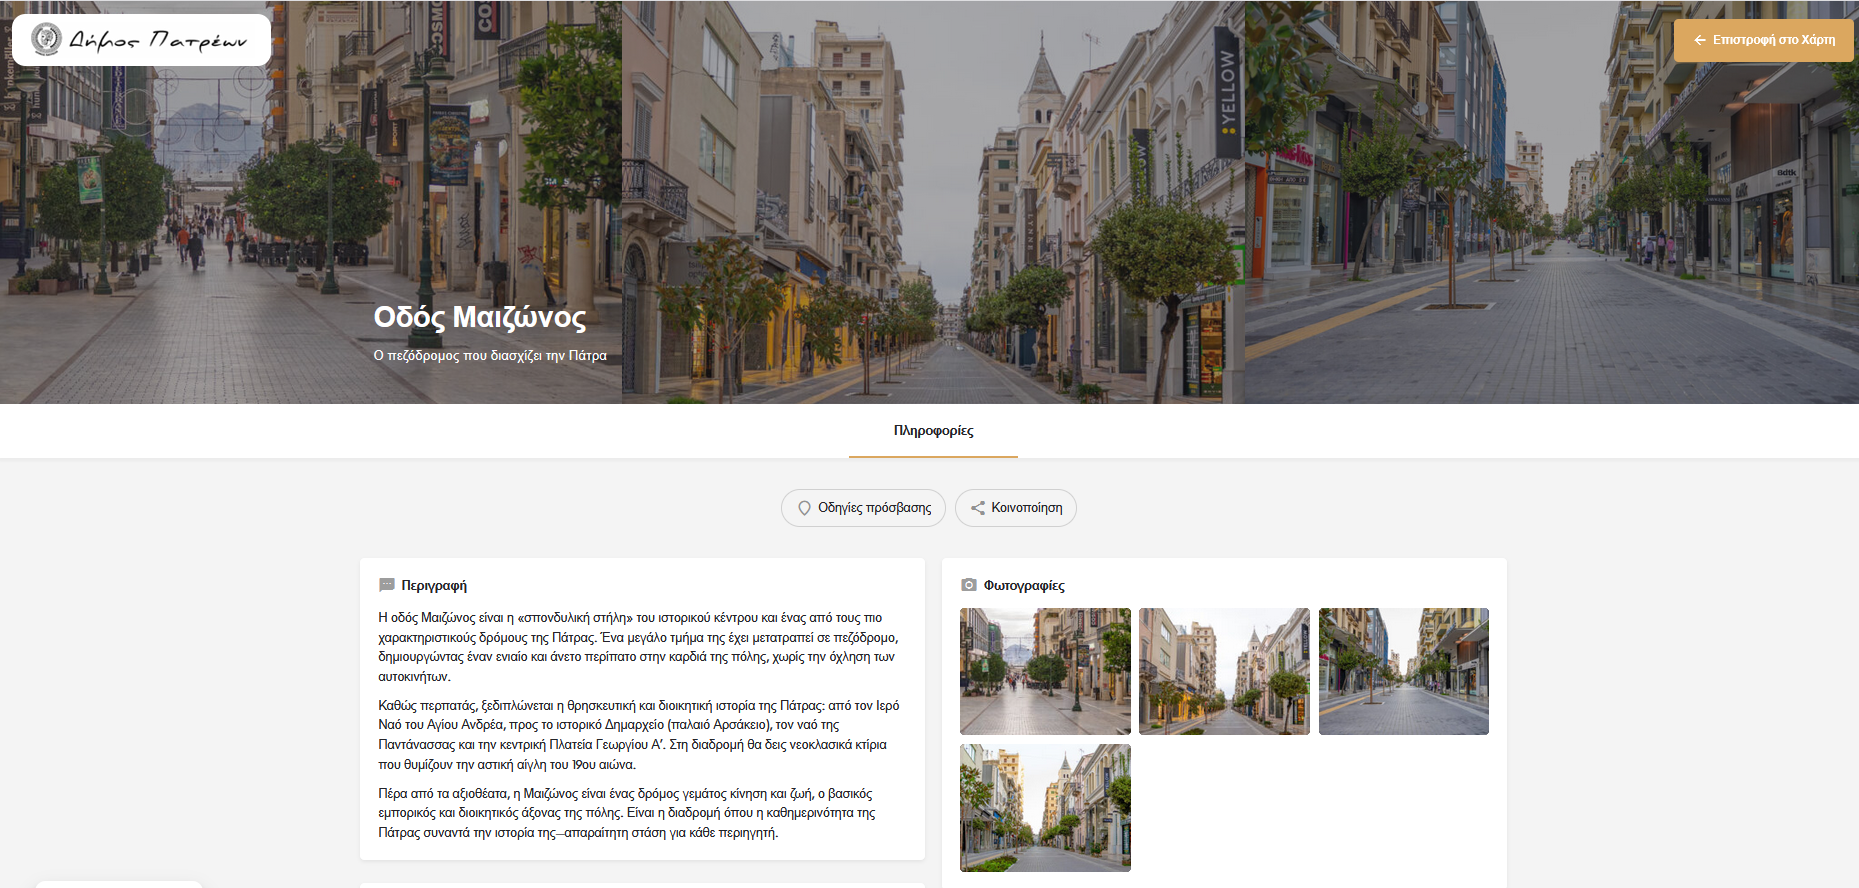The width and height of the screenshot is (1859, 888).
Task: Click the back arrow icon for returning to map
Action: (1699, 41)
